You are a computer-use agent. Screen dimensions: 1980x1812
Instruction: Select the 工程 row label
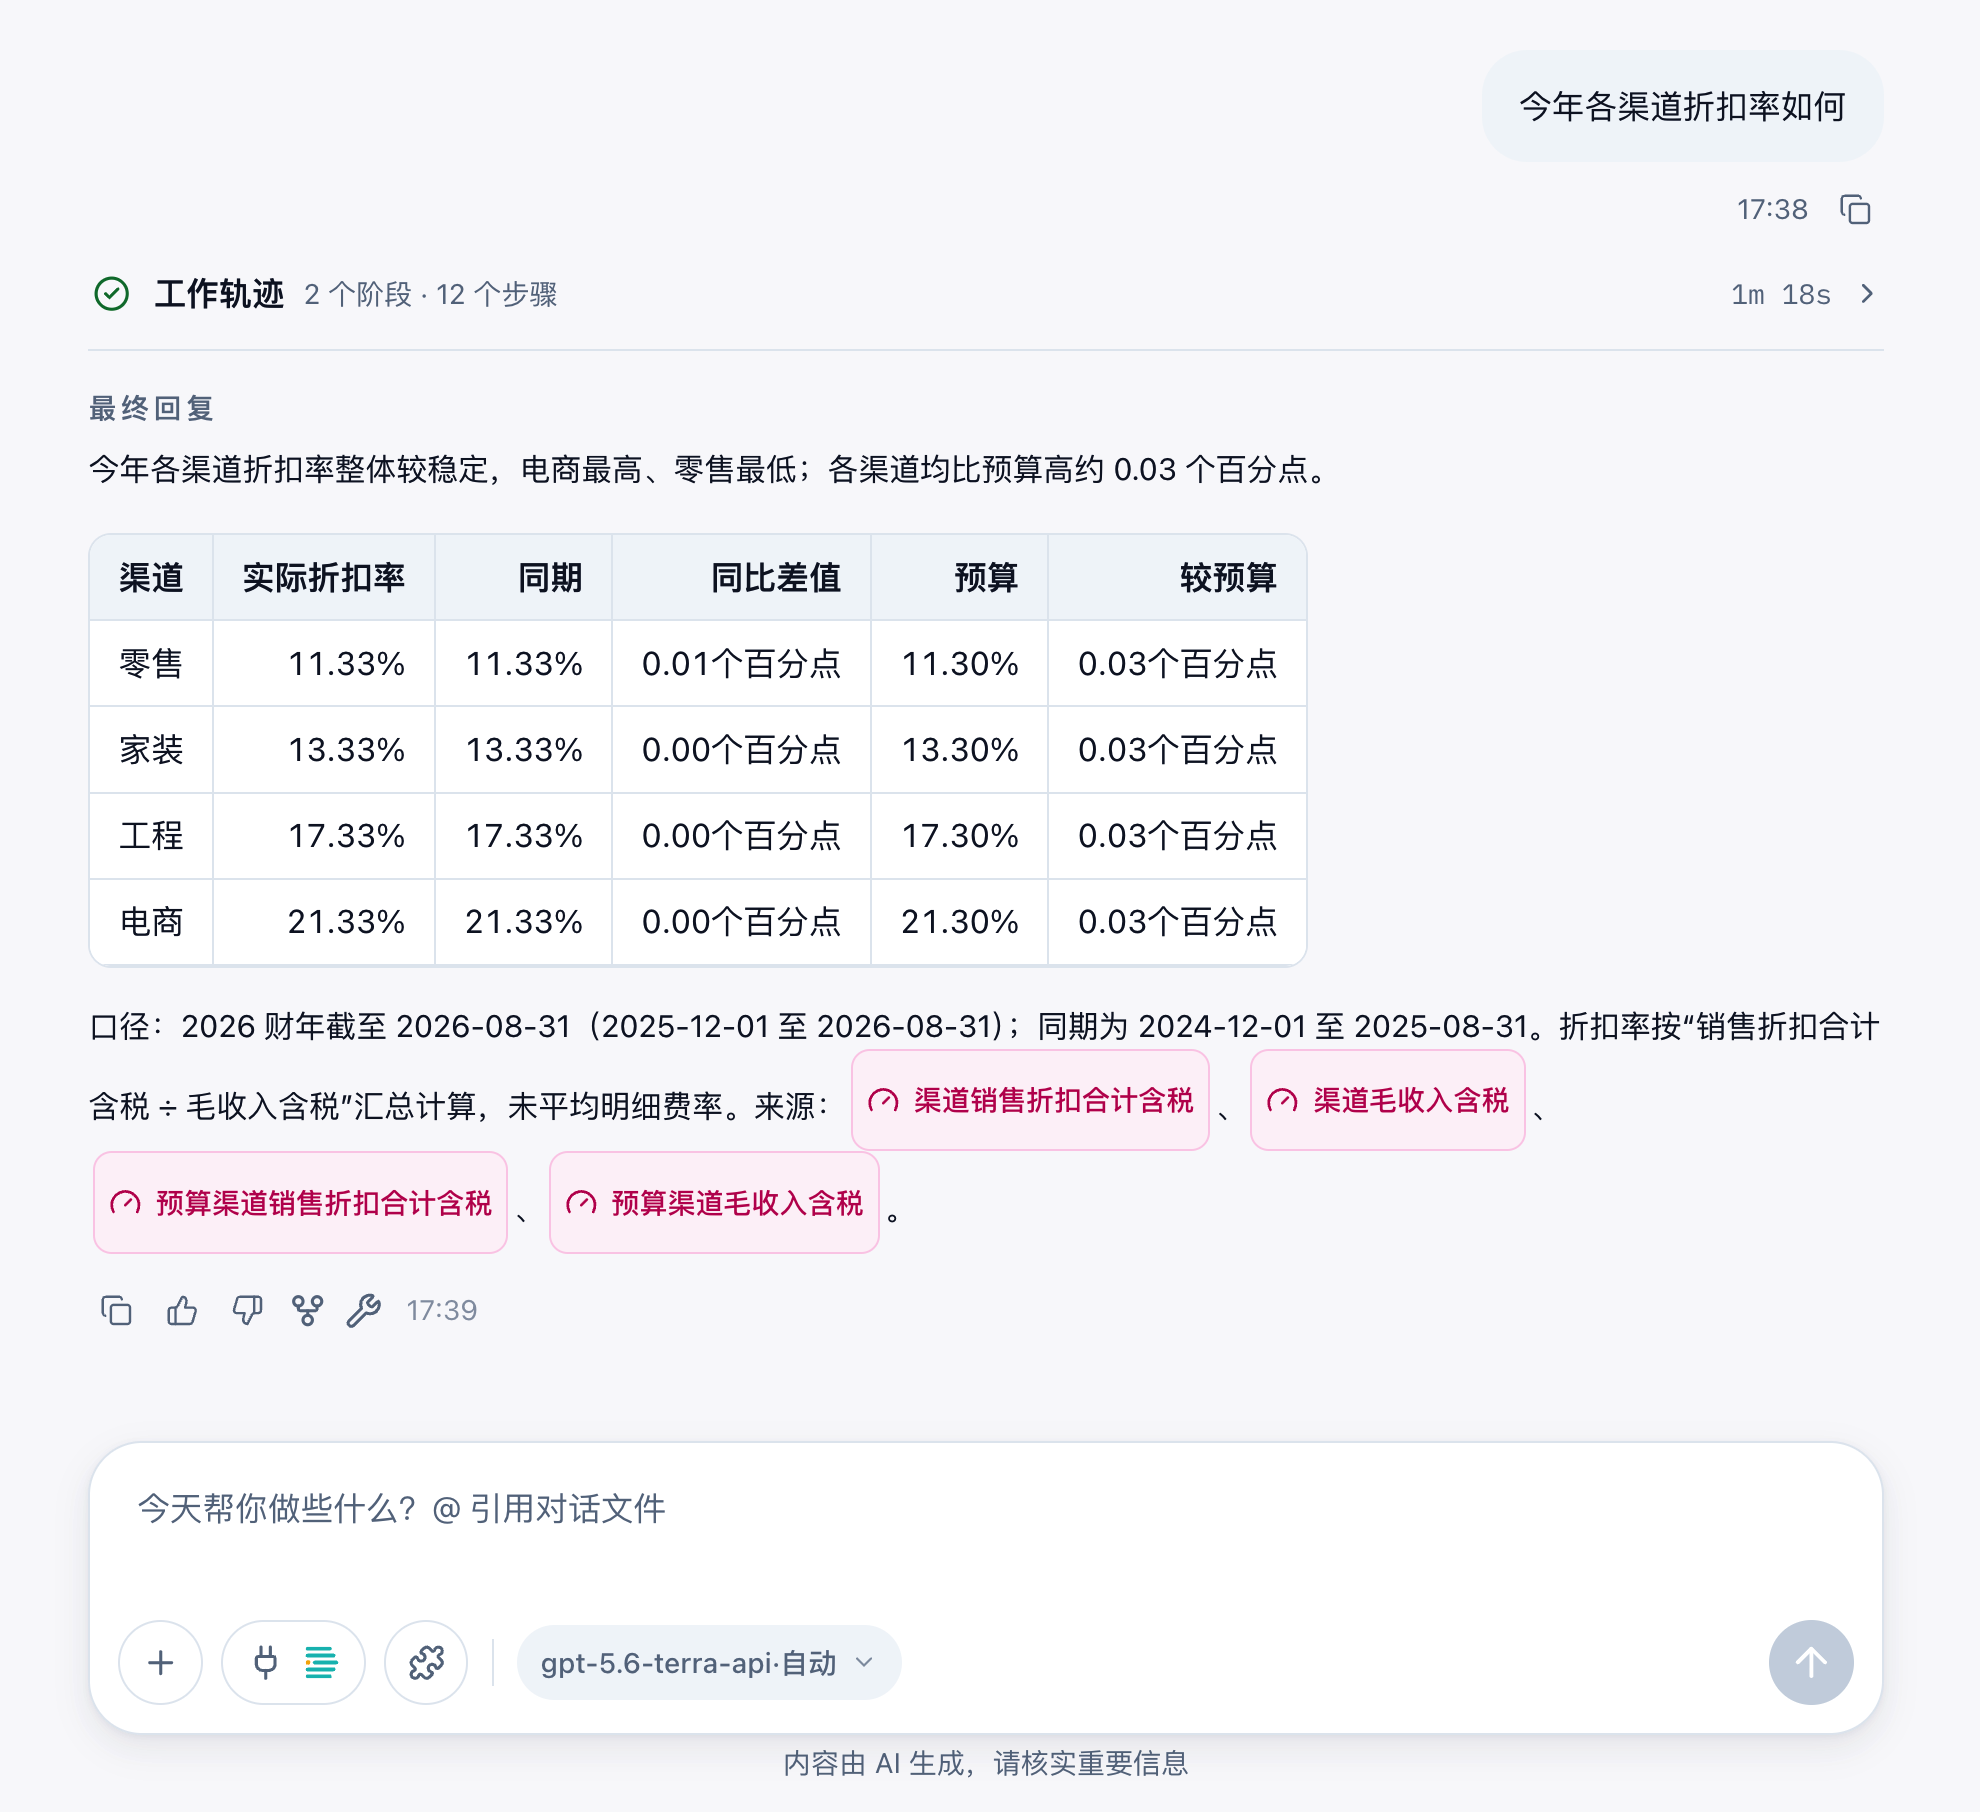click(x=151, y=835)
